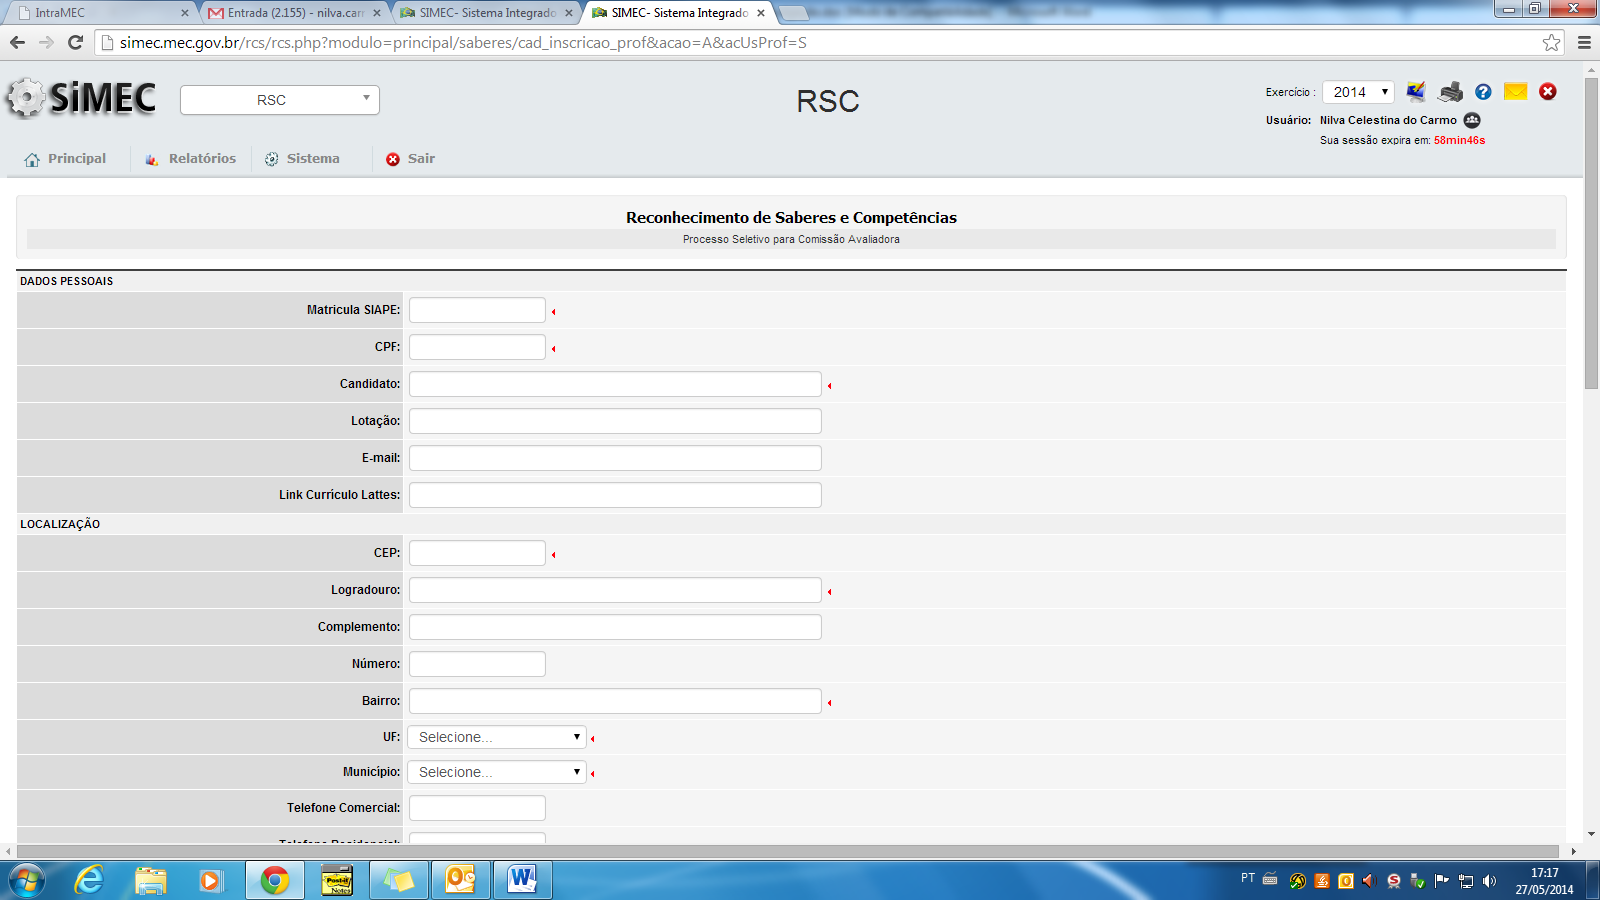Click the Safely Remove Hardware tray icon
Screen dimensions: 1600x900
click(x=1417, y=881)
